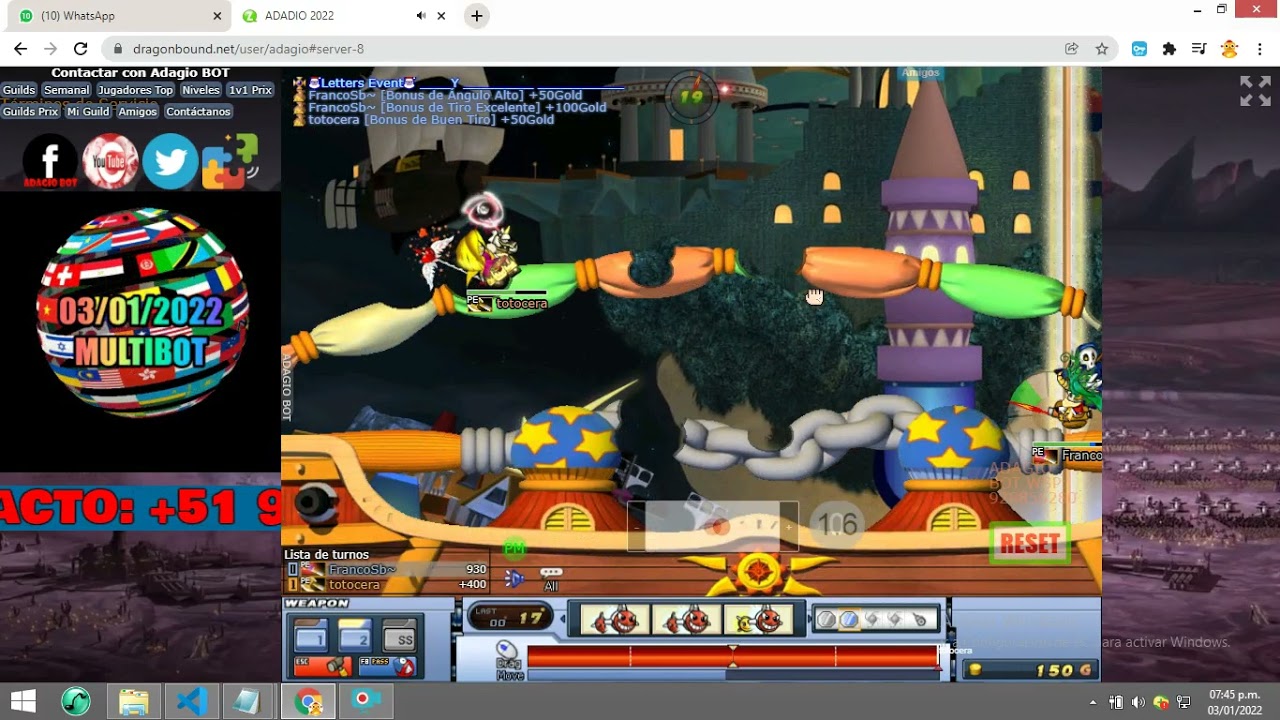1280x720 pixels.
Task: Mute the ADADIO 2022 tab audio icon
Action: 421,16
